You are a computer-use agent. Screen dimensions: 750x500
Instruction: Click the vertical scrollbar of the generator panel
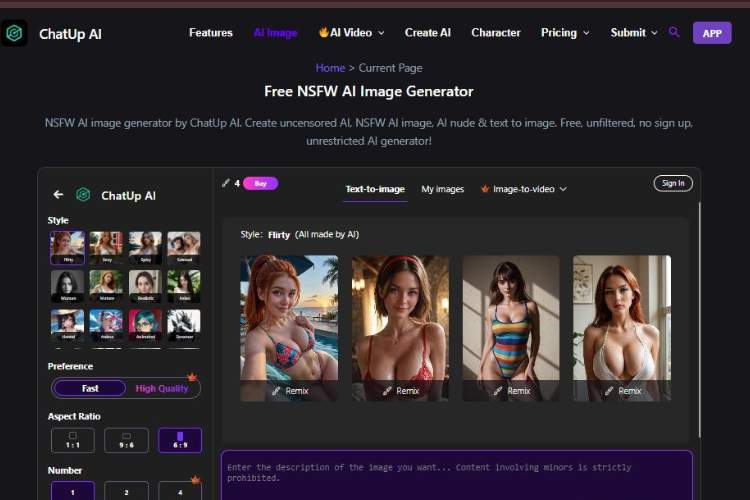coord(698,300)
